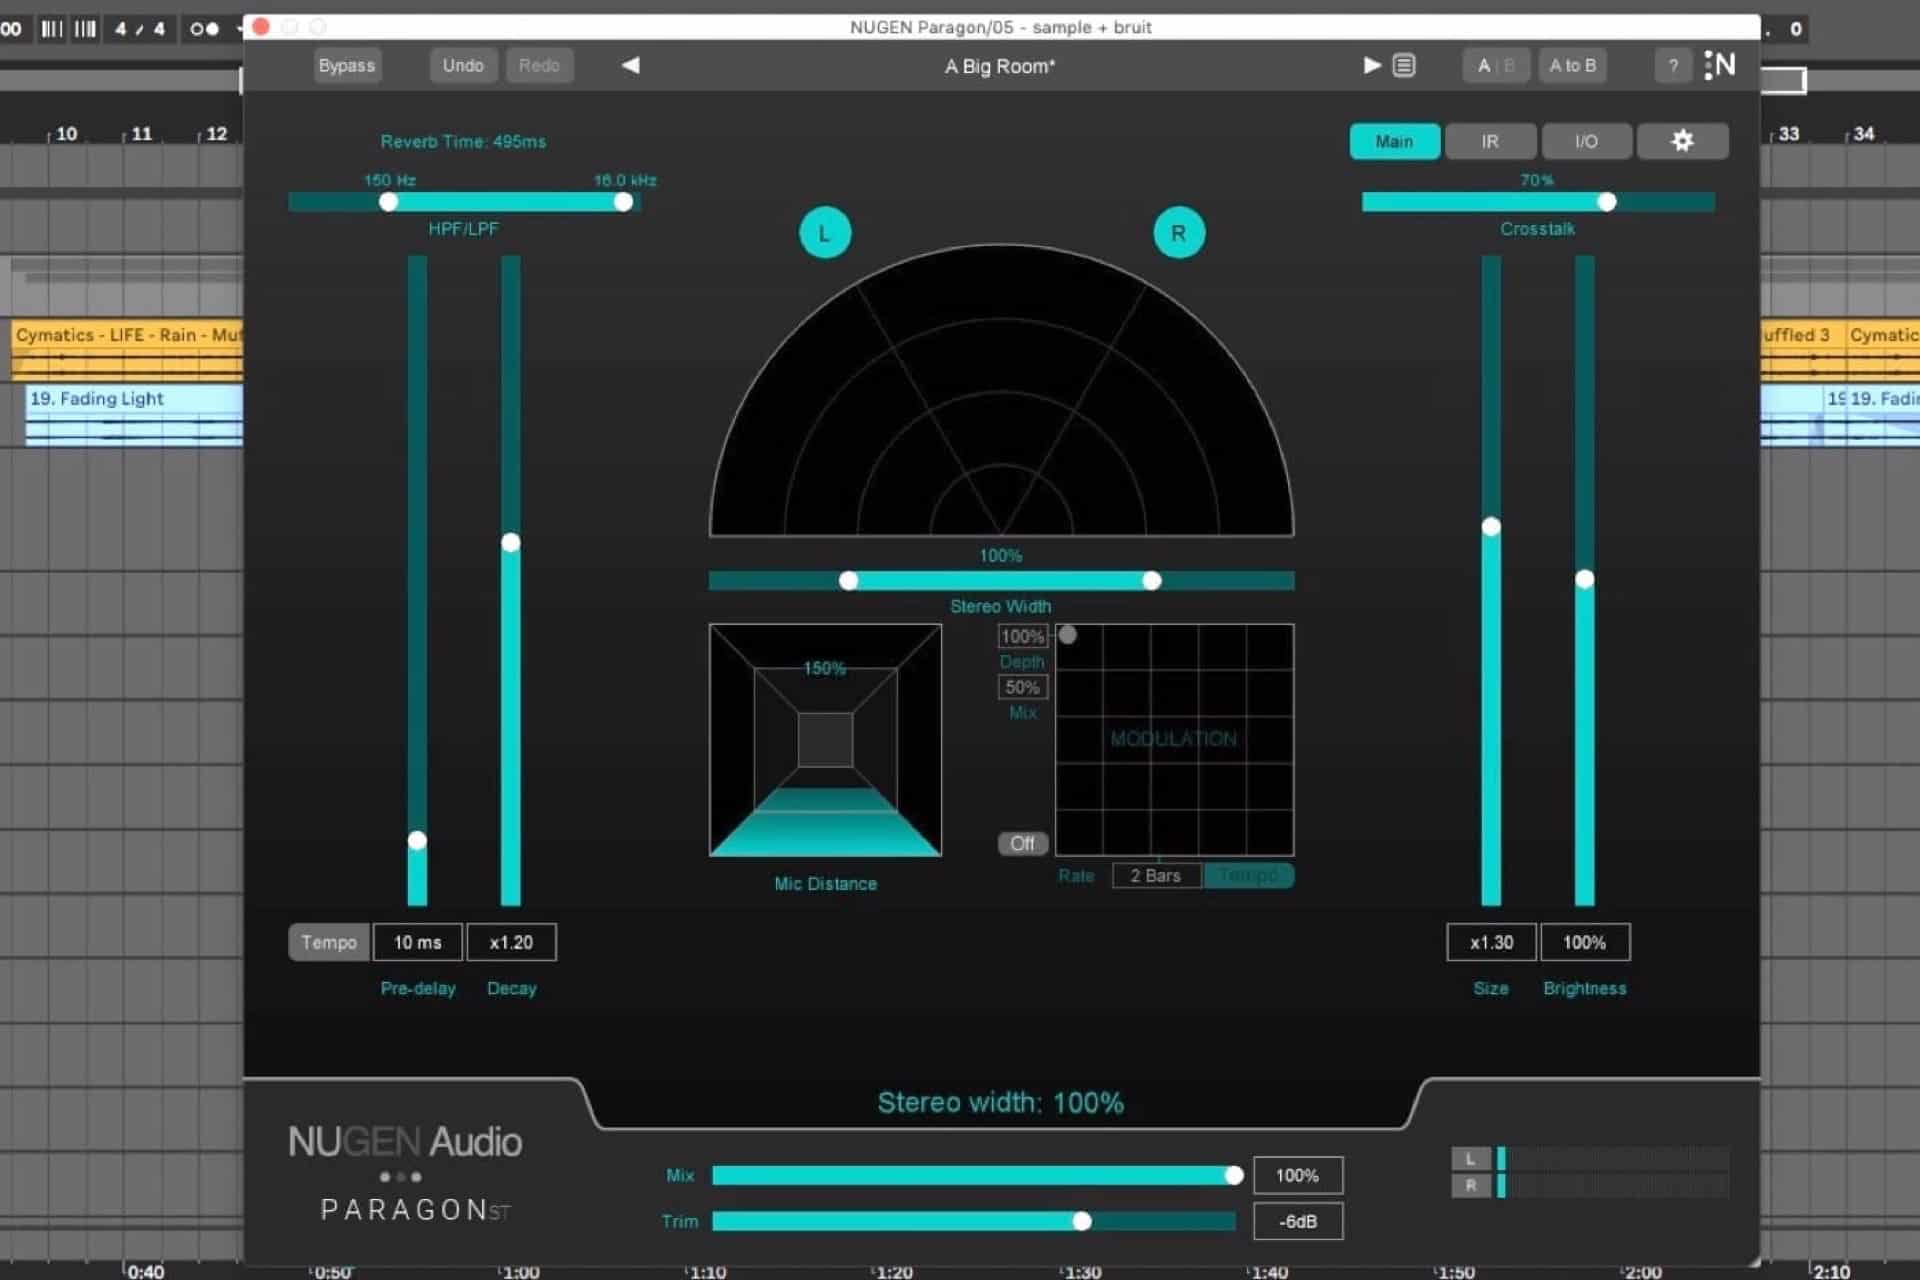
Task: Enable Tempo sync for Pre-delay
Action: [x=329, y=941]
